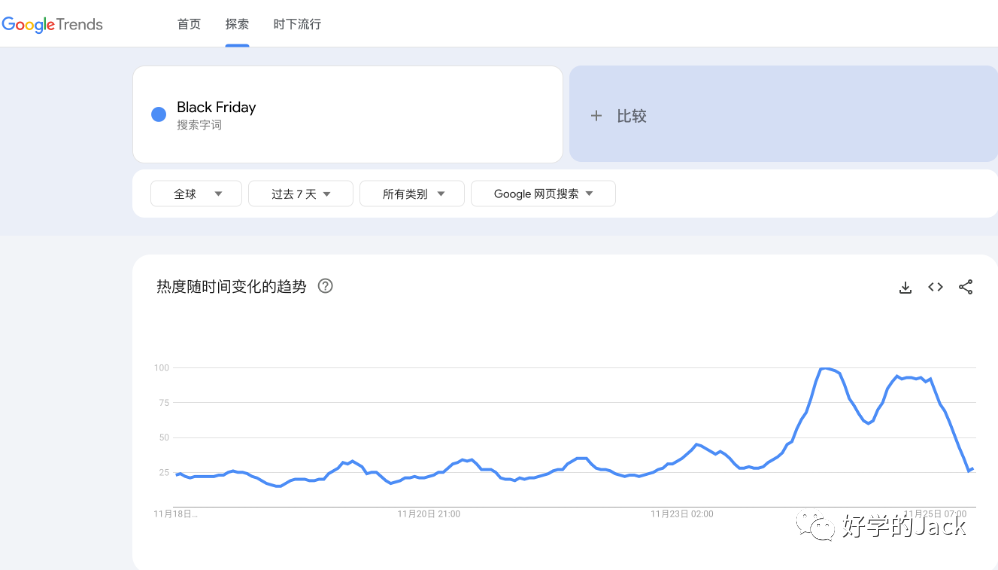Click the 热度随时间变化的趋势 heading

tap(232, 286)
